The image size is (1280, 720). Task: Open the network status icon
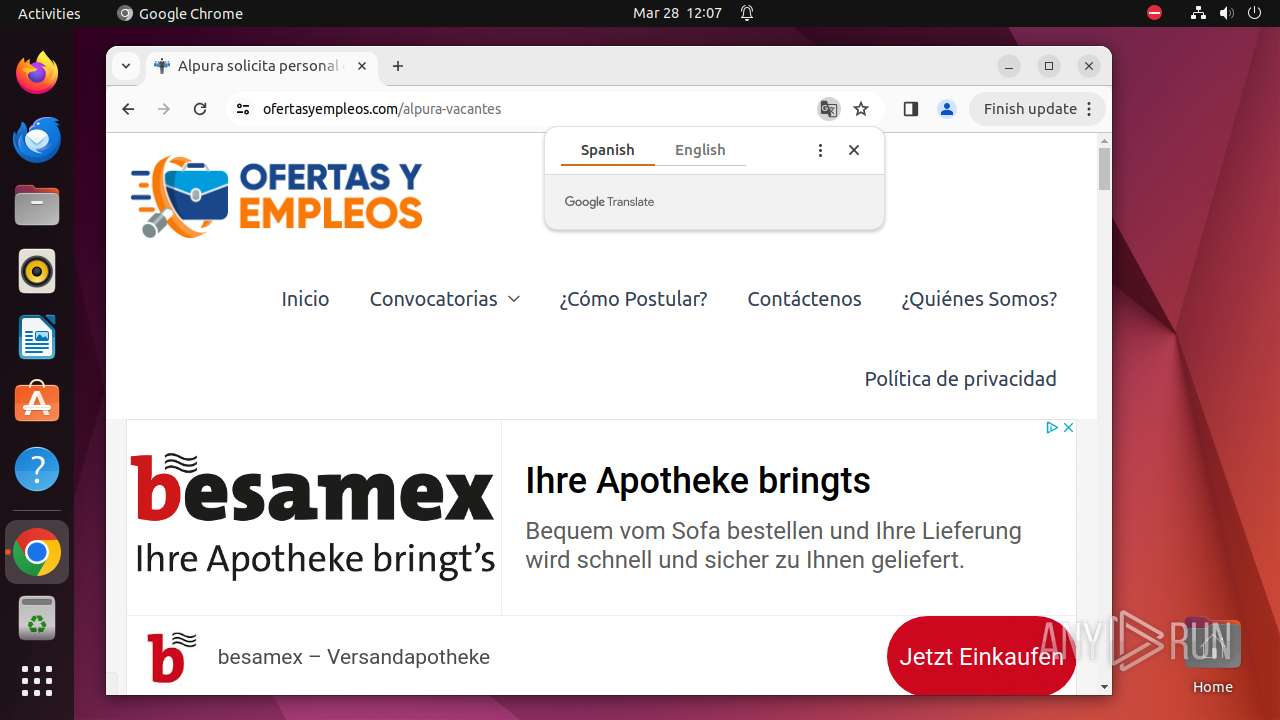pos(1198,13)
